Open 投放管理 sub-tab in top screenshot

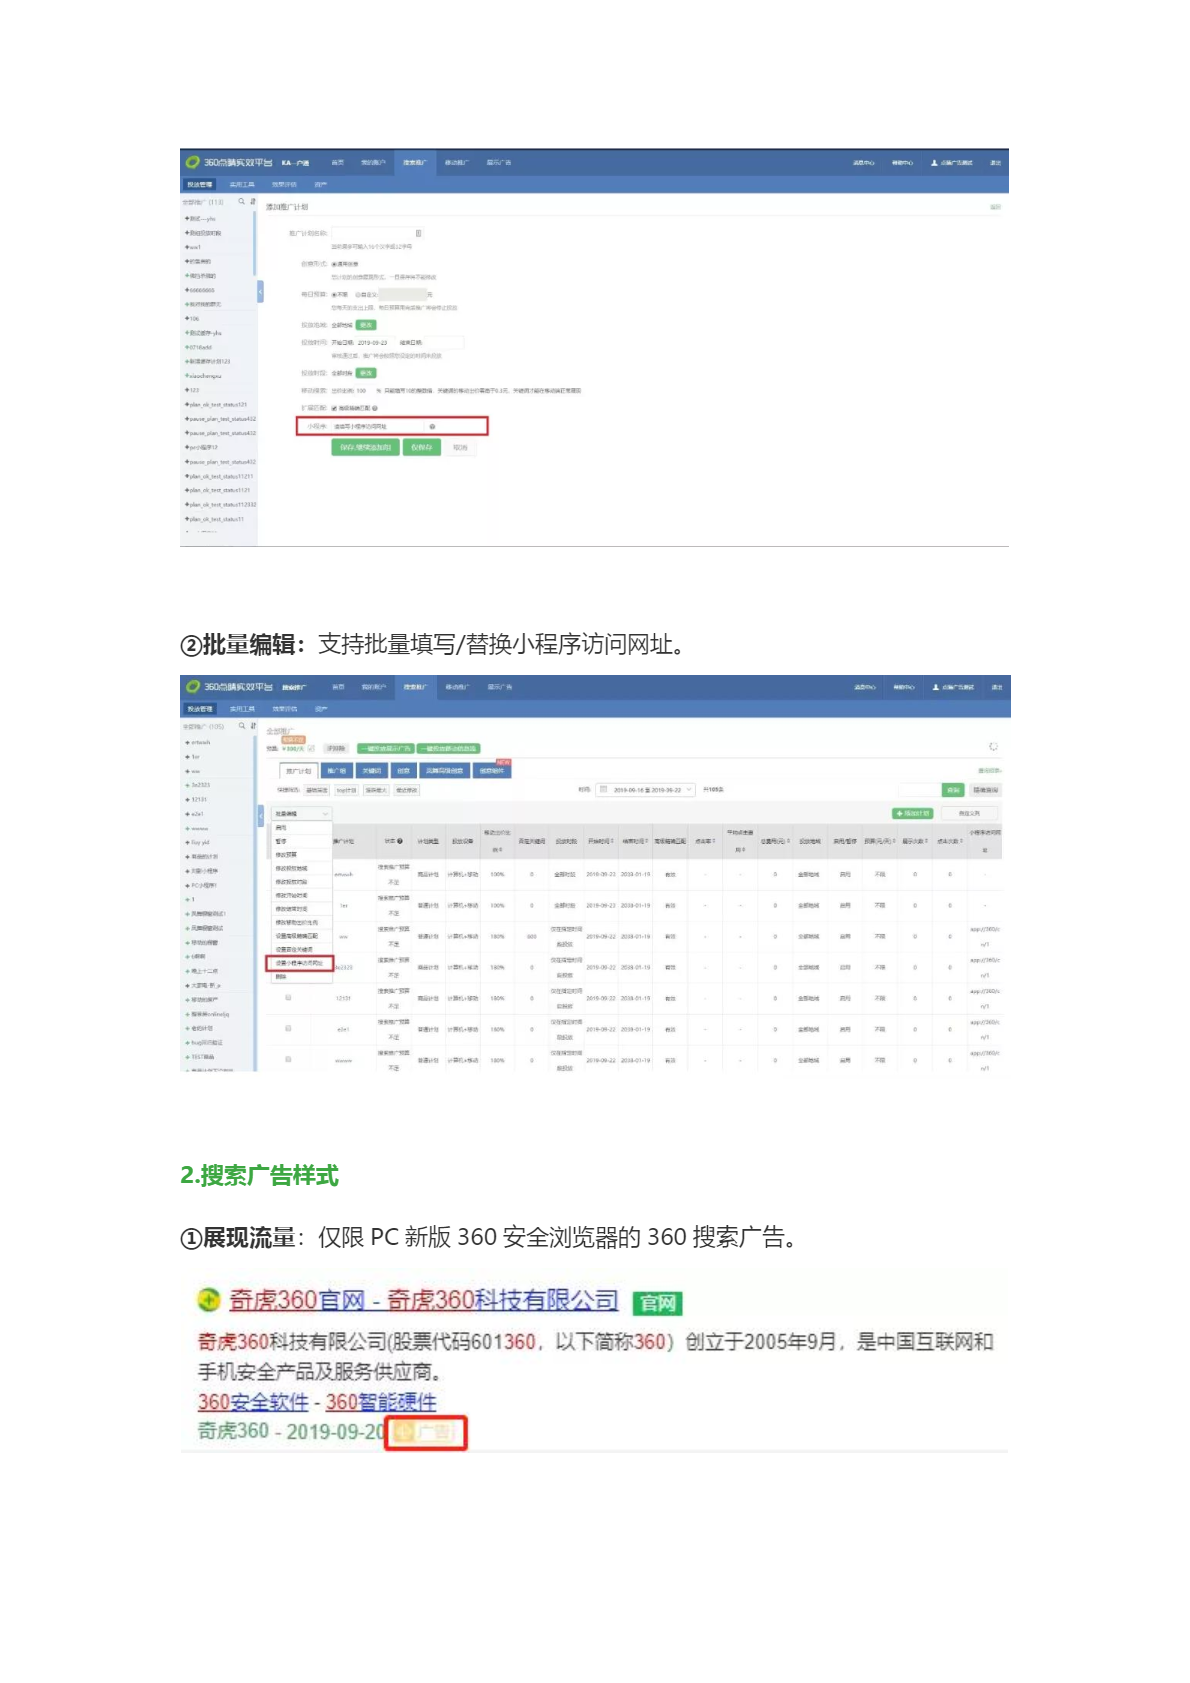pos(199,185)
